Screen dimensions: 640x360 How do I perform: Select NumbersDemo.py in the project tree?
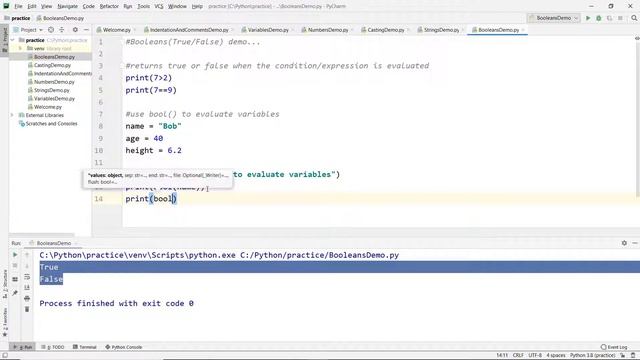tap(54, 82)
